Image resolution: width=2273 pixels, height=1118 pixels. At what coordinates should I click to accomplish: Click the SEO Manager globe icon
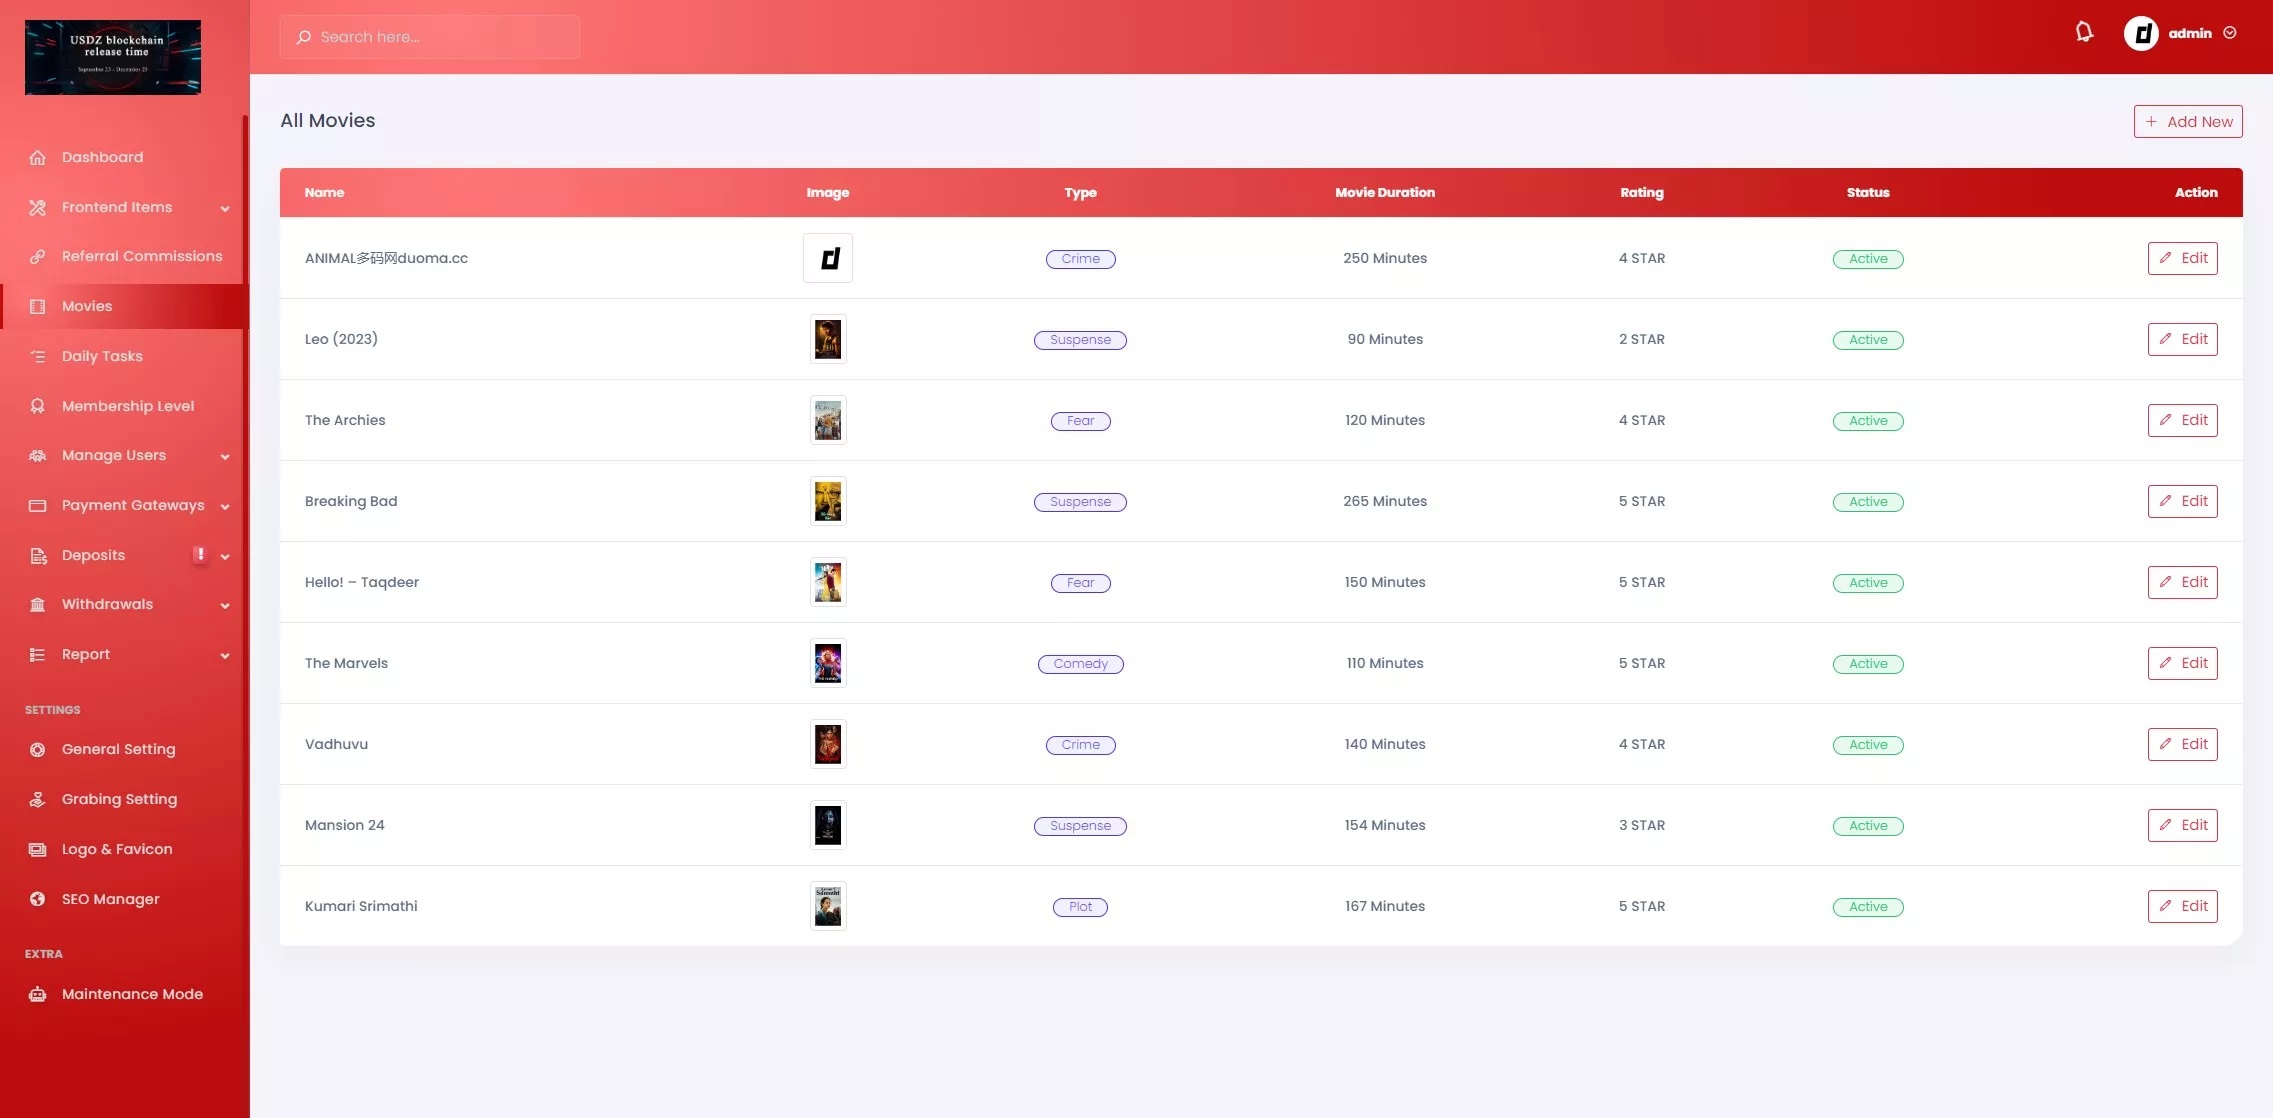click(38, 899)
